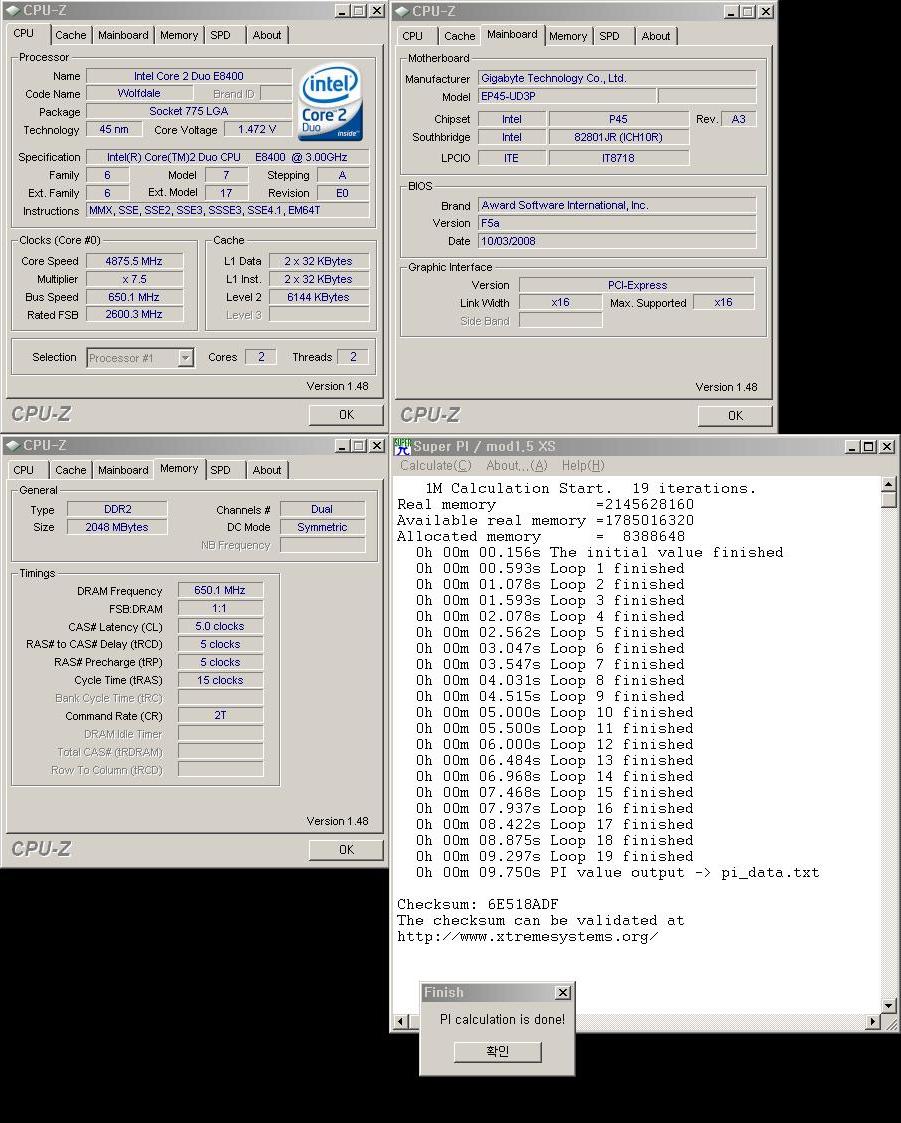
Task: Open About tab in bottom-left Memory CPU-Z window
Action: tap(266, 470)
